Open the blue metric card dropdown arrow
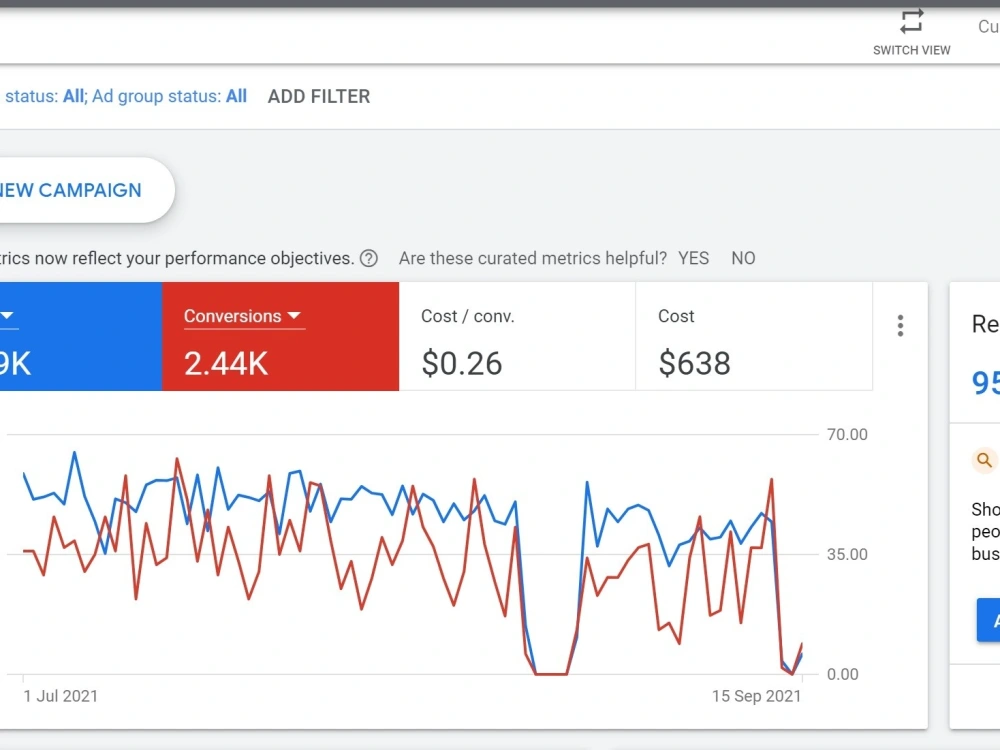Image resolution: width=1000 pixels, height=750 pixels. click(x=7, y=316)
